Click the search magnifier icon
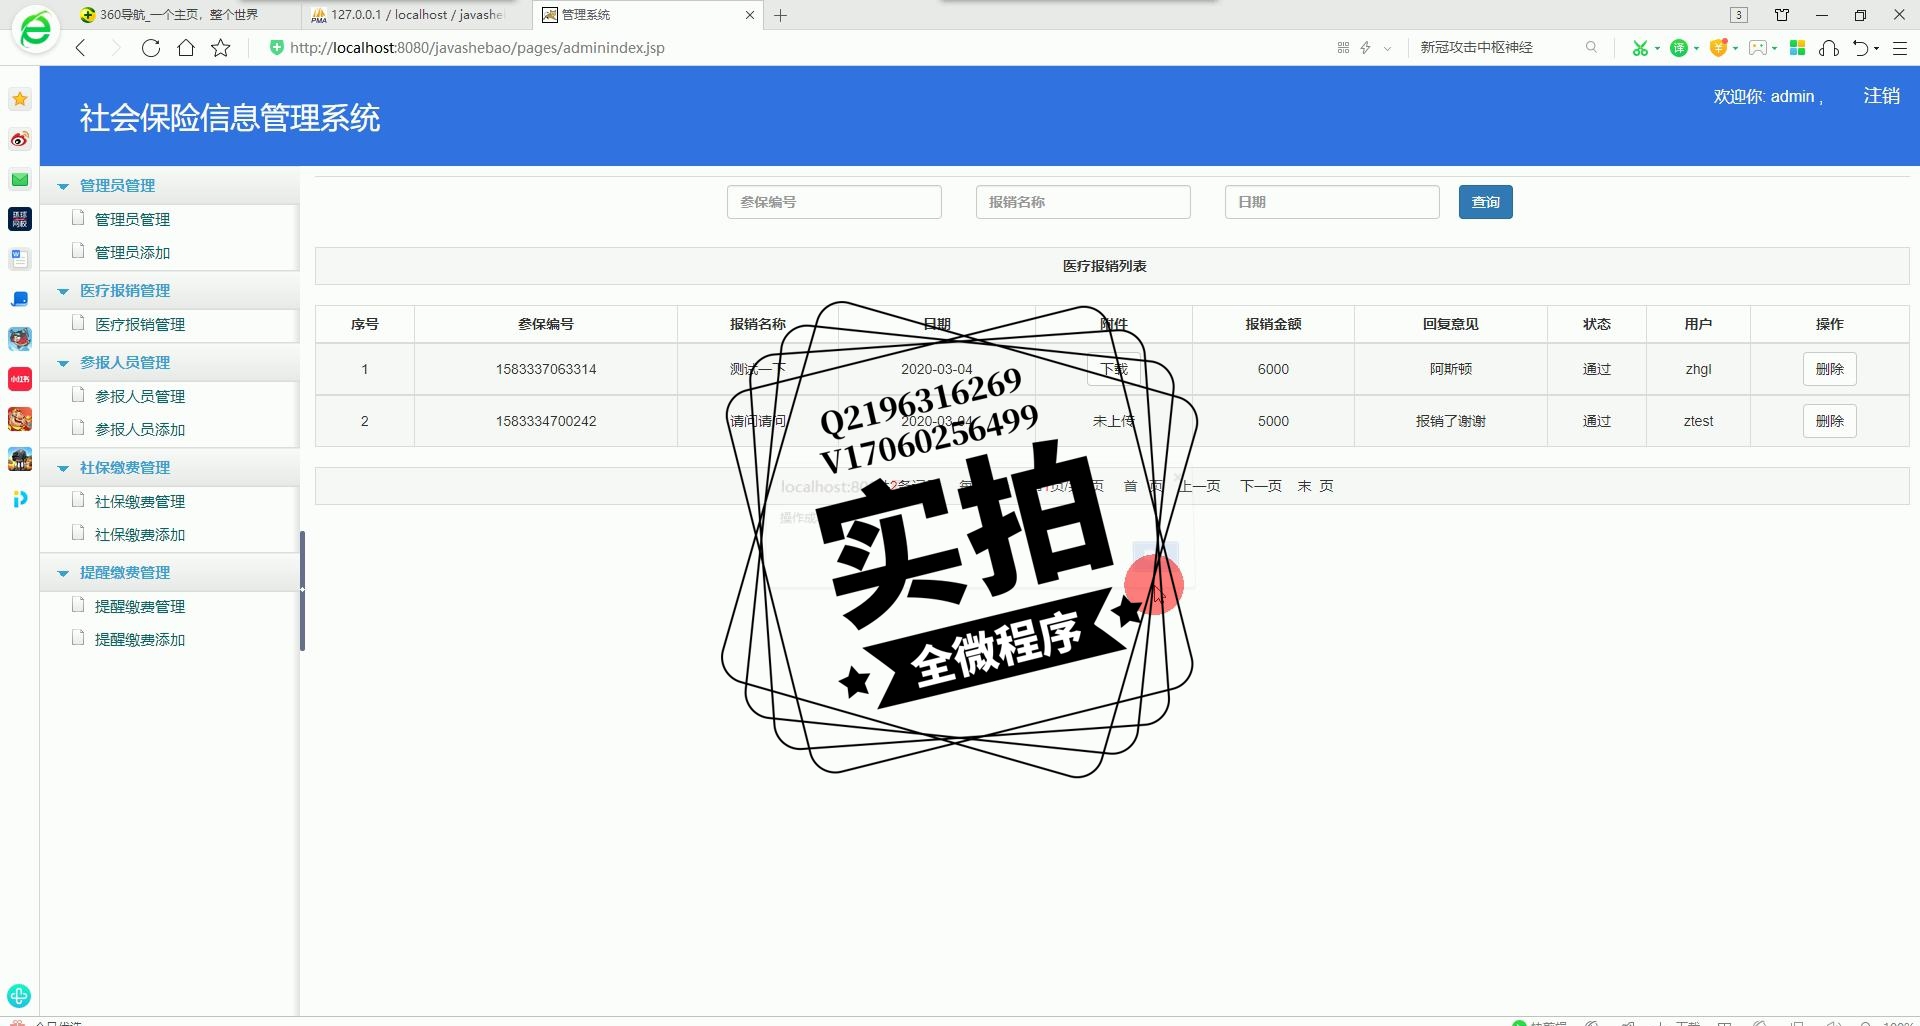This screenshot has height=1026, width=1920. (1591, 47)
